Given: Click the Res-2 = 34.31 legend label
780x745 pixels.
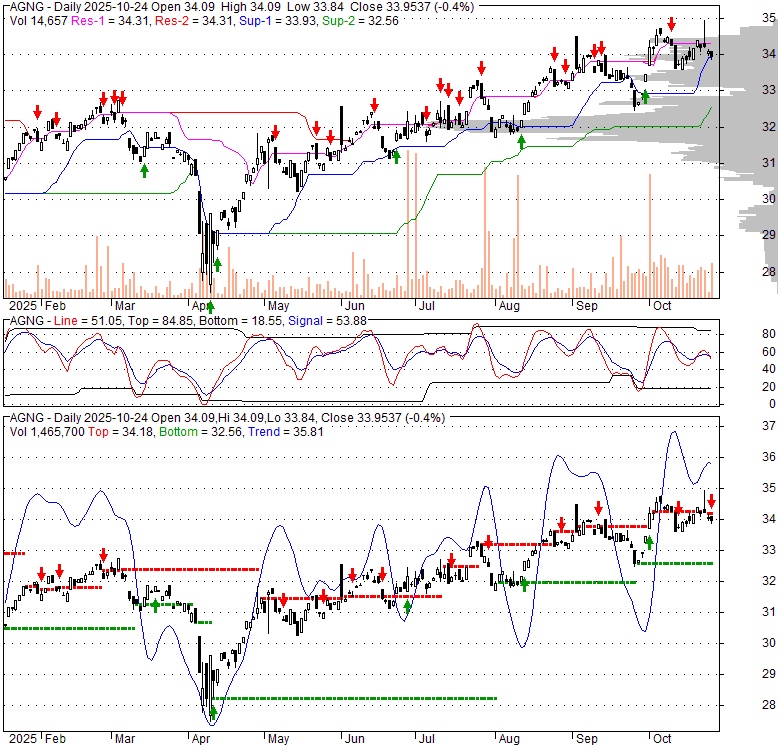Looking at the screenshot, I should 194,21.
